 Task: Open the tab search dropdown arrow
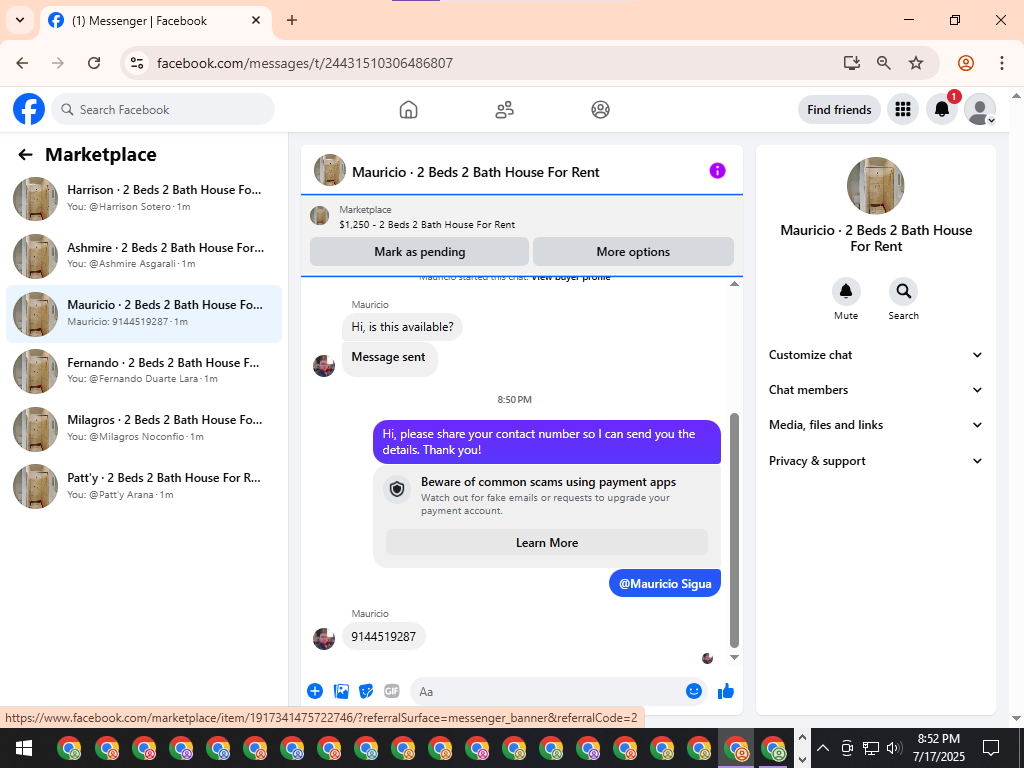pyautogui.click(x=20, y=20)
